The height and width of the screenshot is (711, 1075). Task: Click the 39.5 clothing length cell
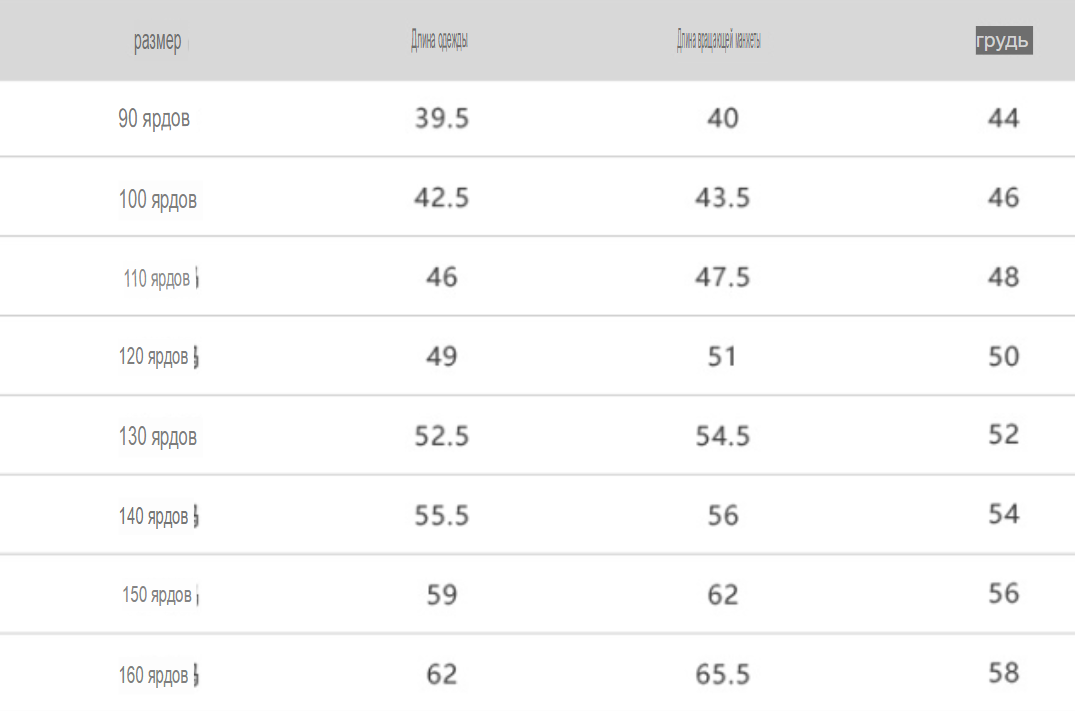(442, 118)
